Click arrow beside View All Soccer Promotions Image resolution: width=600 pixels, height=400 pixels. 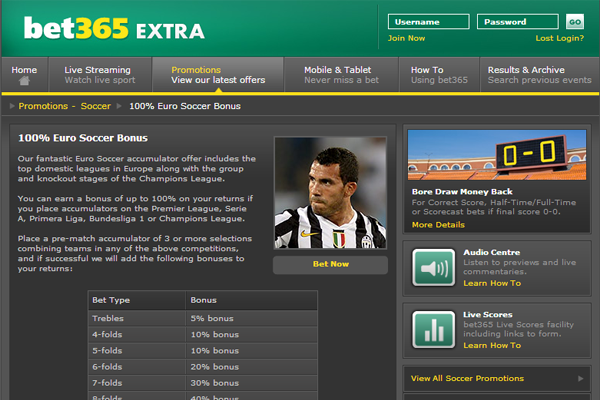point(580,379)
